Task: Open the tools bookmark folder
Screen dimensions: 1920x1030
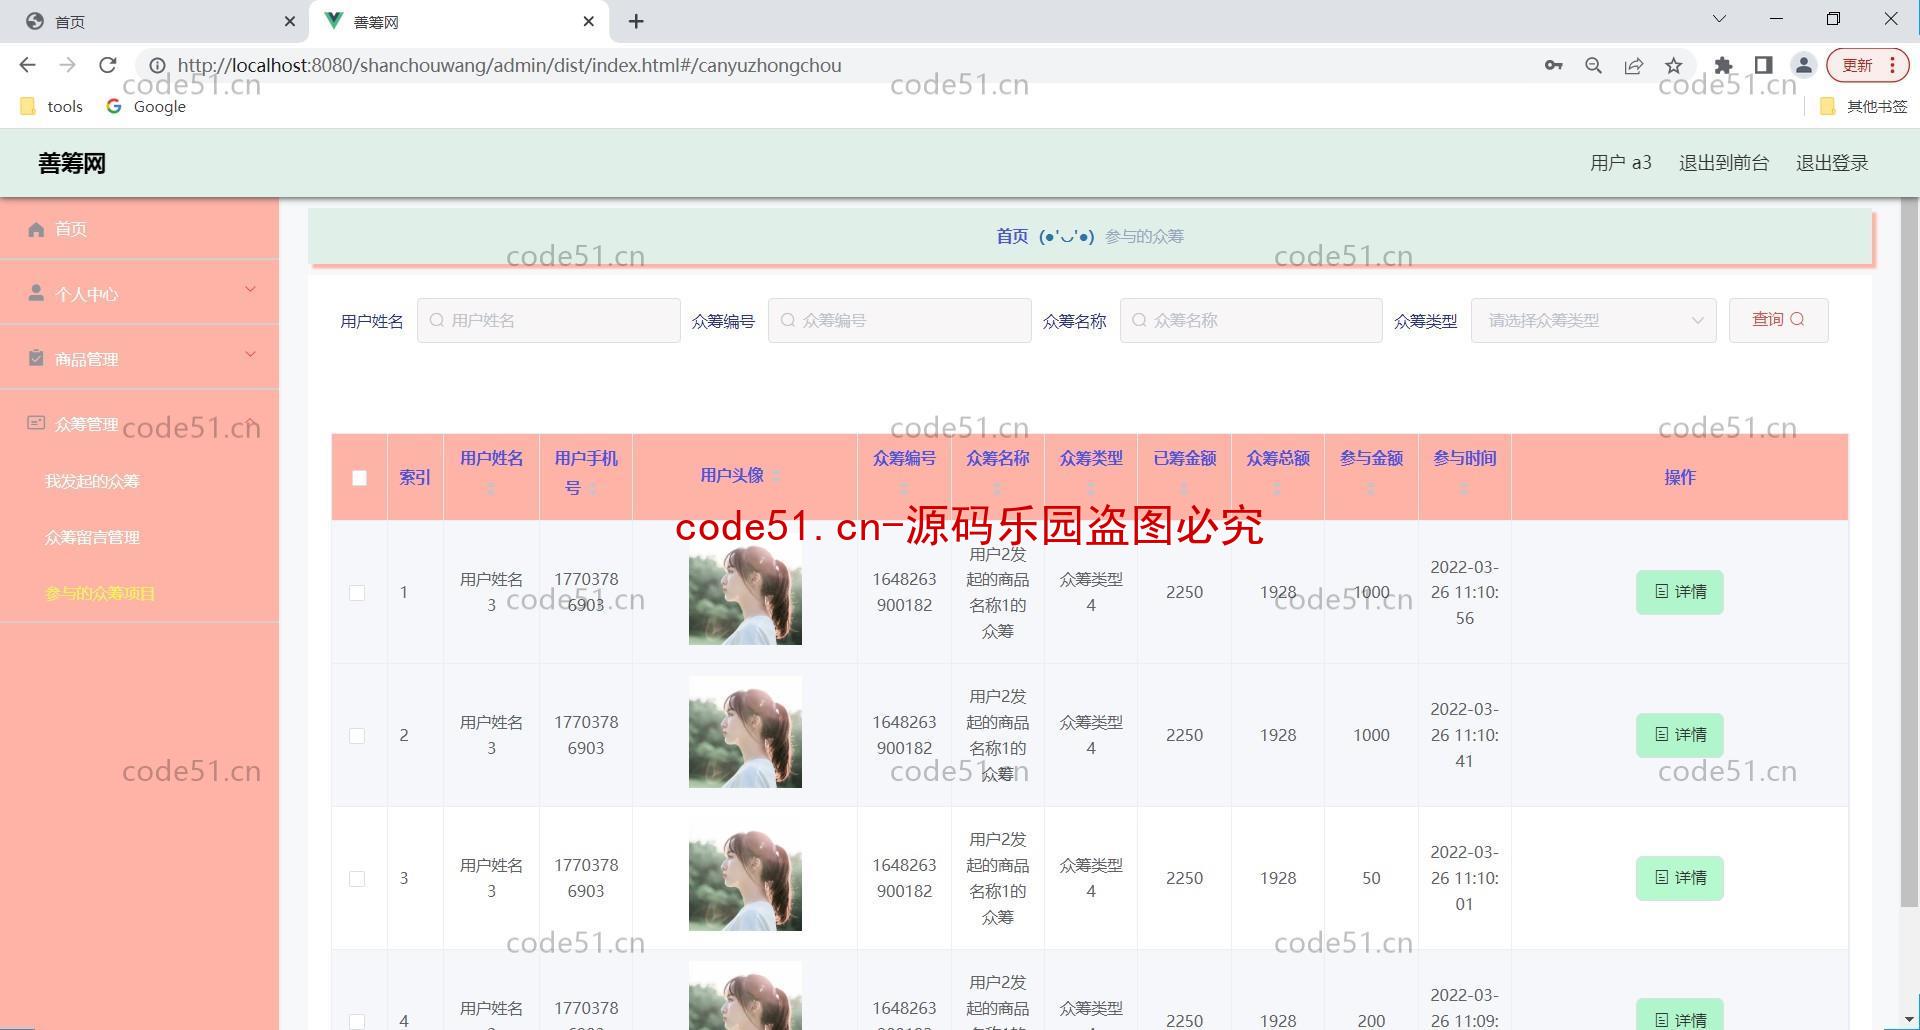Action: pyautogui.click(x=51, y=106)
